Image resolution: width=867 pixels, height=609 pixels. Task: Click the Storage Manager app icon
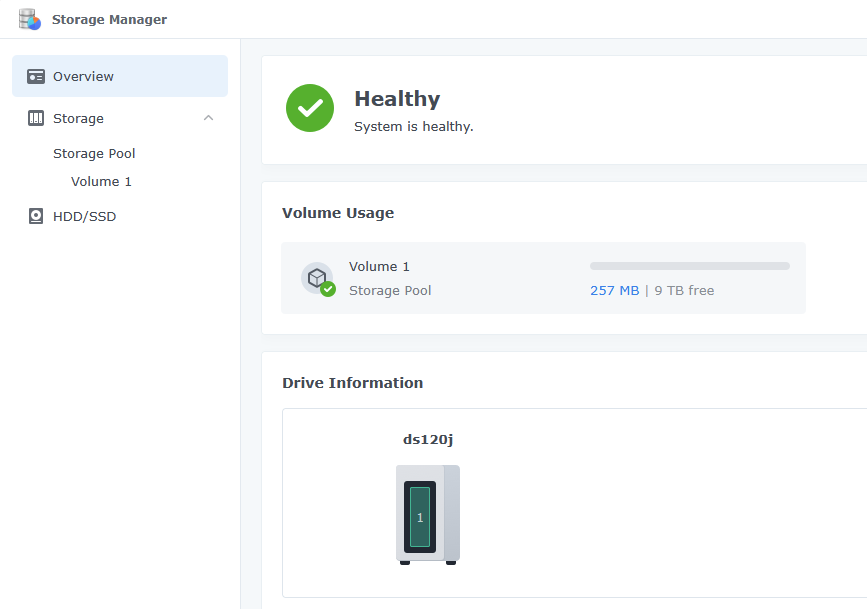coord(29,19)
